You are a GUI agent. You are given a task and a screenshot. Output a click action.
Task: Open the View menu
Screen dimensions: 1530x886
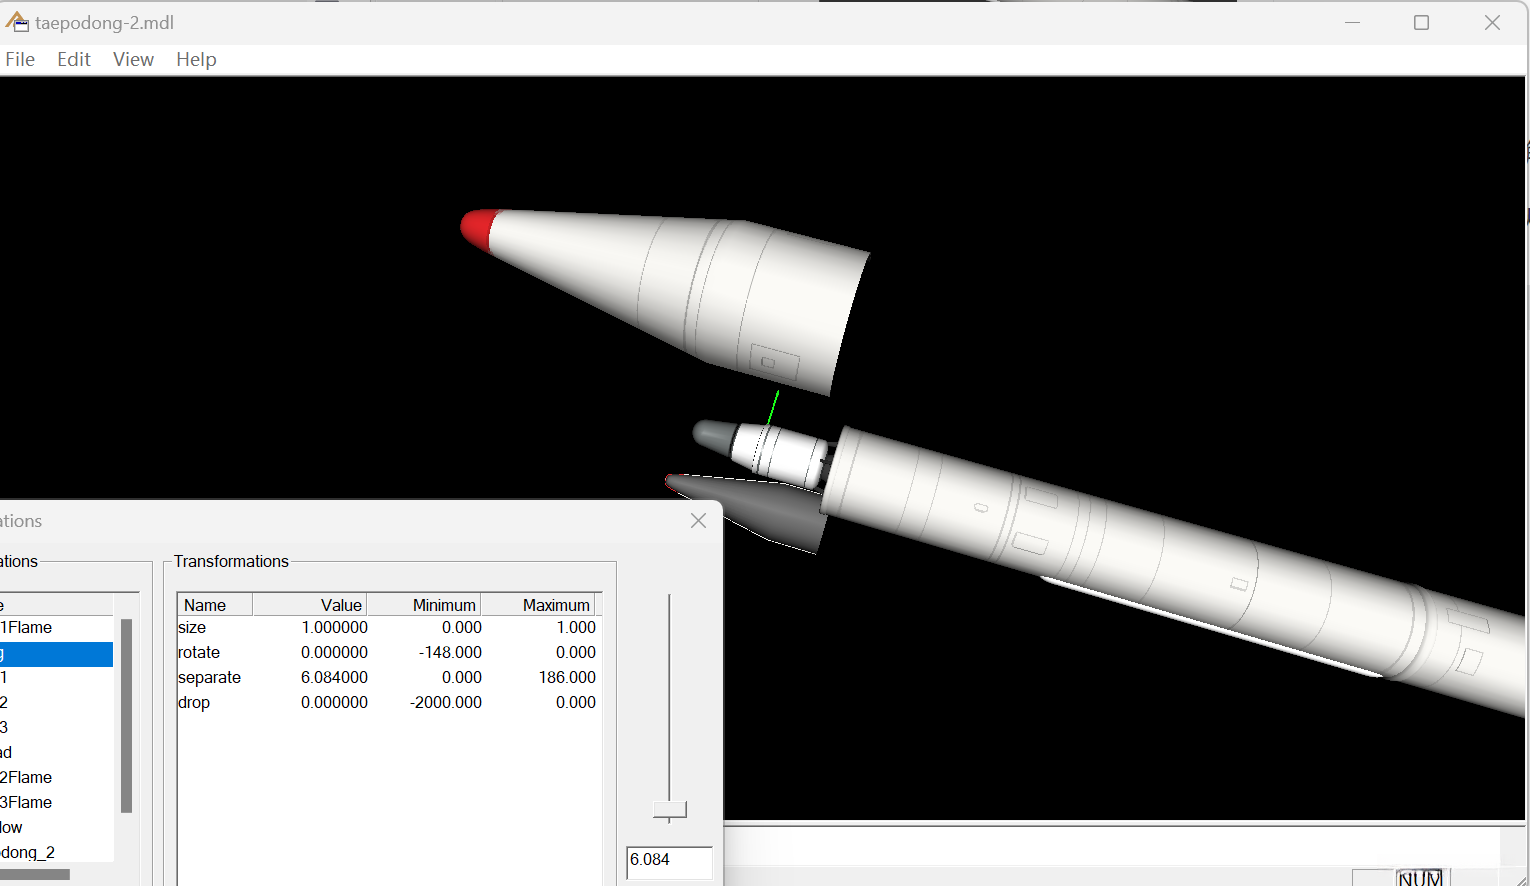click(x=133, y=59)
